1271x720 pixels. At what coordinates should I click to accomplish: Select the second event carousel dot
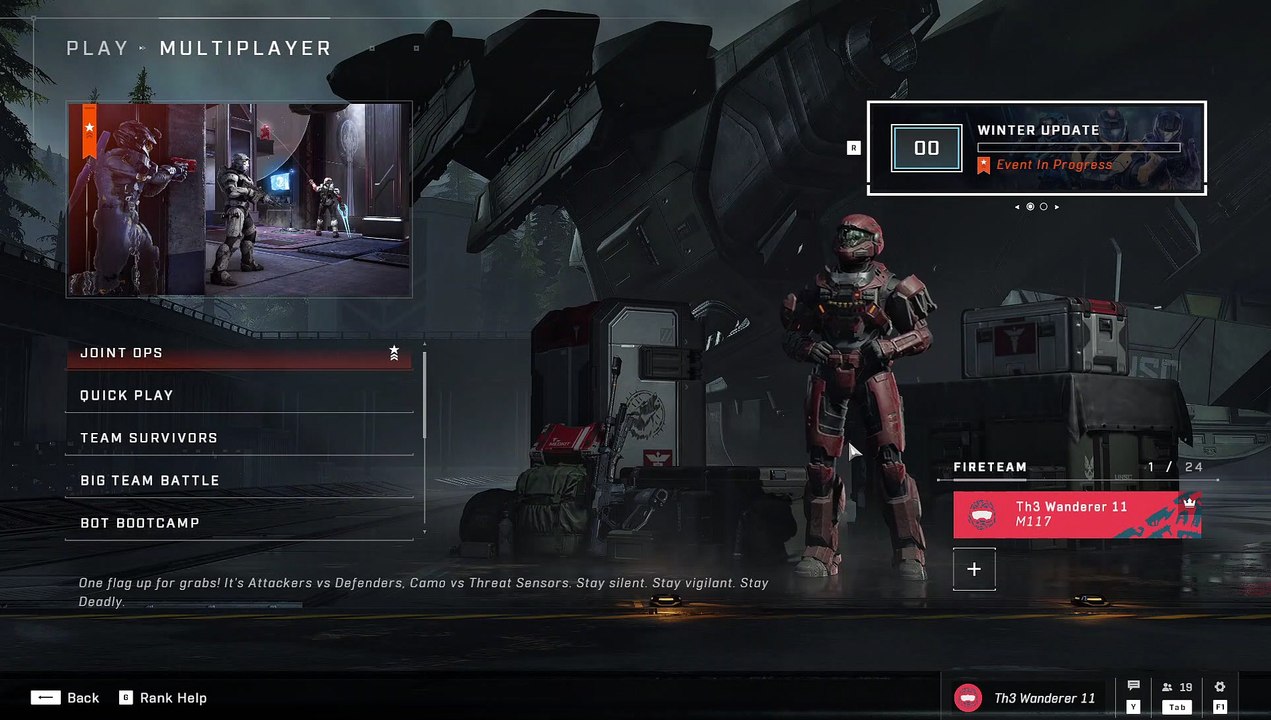click(1043, 207)
